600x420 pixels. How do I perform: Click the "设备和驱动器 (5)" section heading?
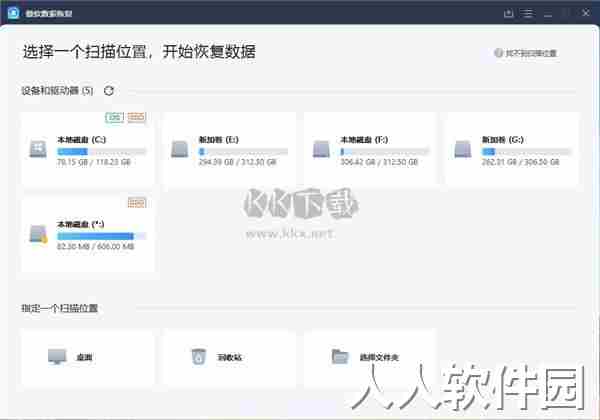pyautogui.click(x=57, y=91)
